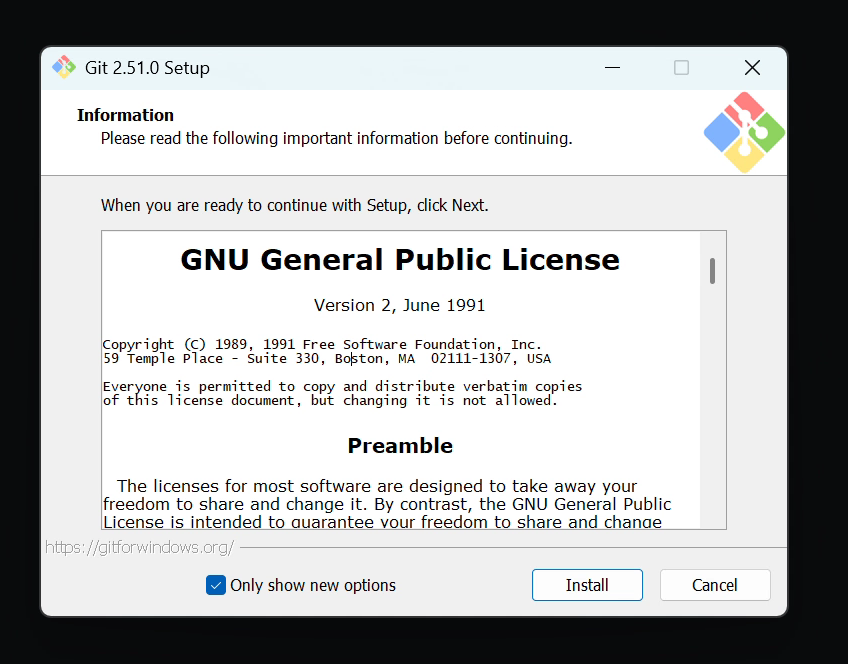Click the Git icon in the title bar
848x664 pixels.
tap(64, 67)
